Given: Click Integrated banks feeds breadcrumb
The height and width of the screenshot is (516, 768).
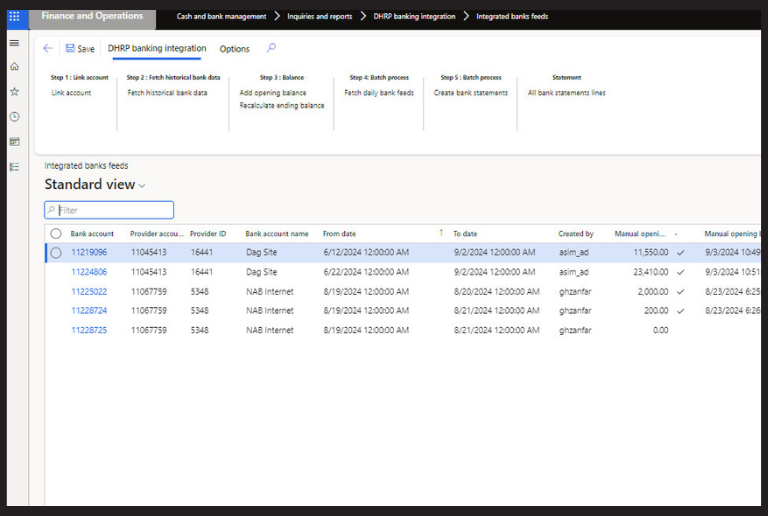Looking at the screenshot, I should pyautogui.click(x=512, y=16).
